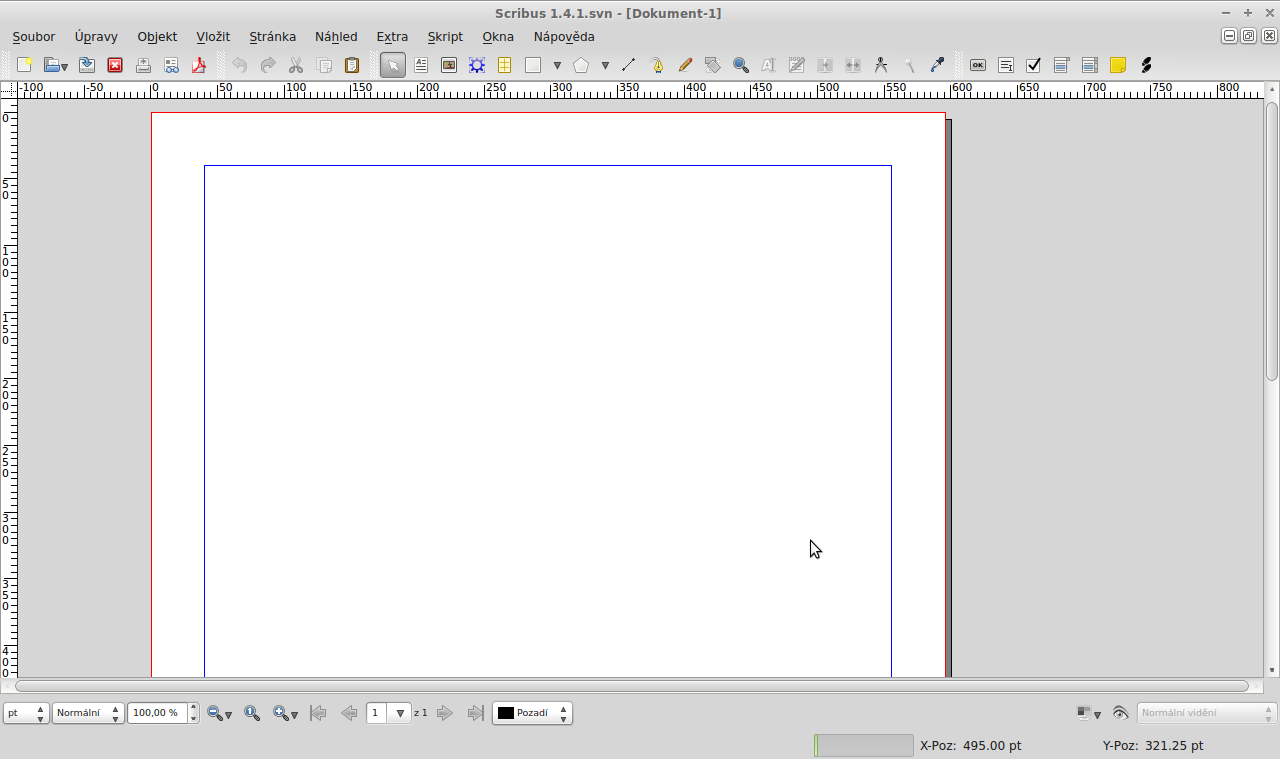The image size is (1280, 759).
Task: Export as PDF with the PDF icon
Action: [199, 65]
